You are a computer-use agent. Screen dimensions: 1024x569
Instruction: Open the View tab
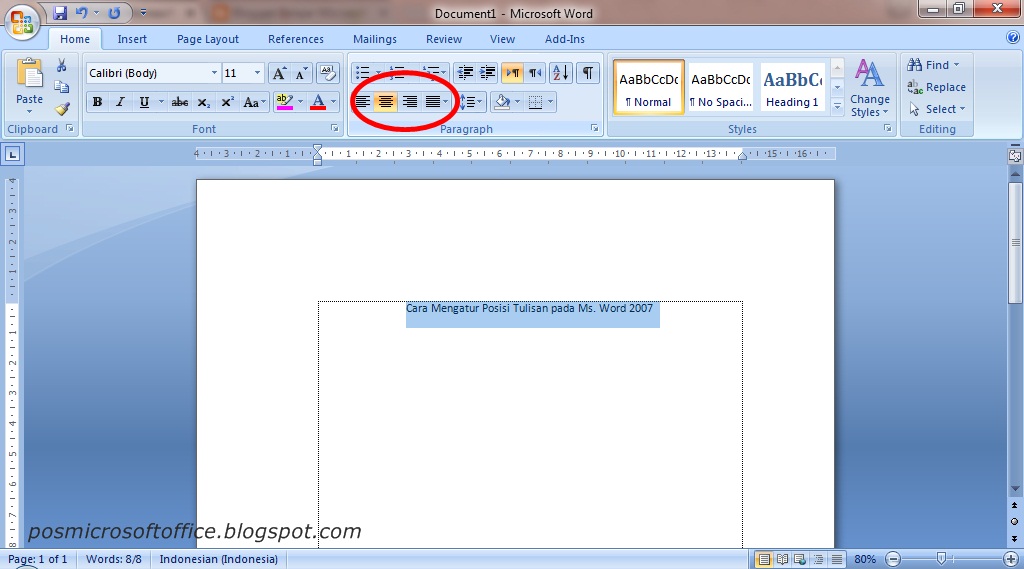click(502, 39)
